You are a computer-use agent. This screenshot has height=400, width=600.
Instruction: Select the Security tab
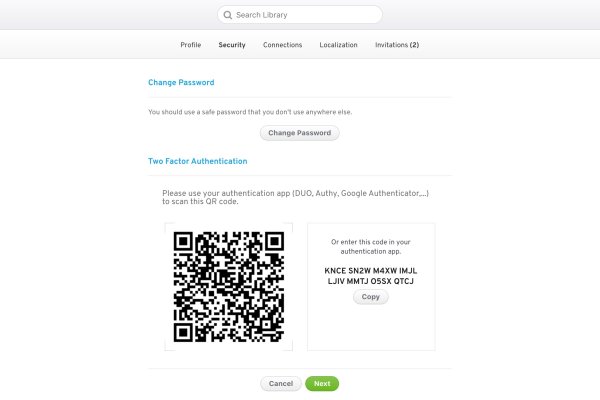pyautogui.click(x=232, y=45)
